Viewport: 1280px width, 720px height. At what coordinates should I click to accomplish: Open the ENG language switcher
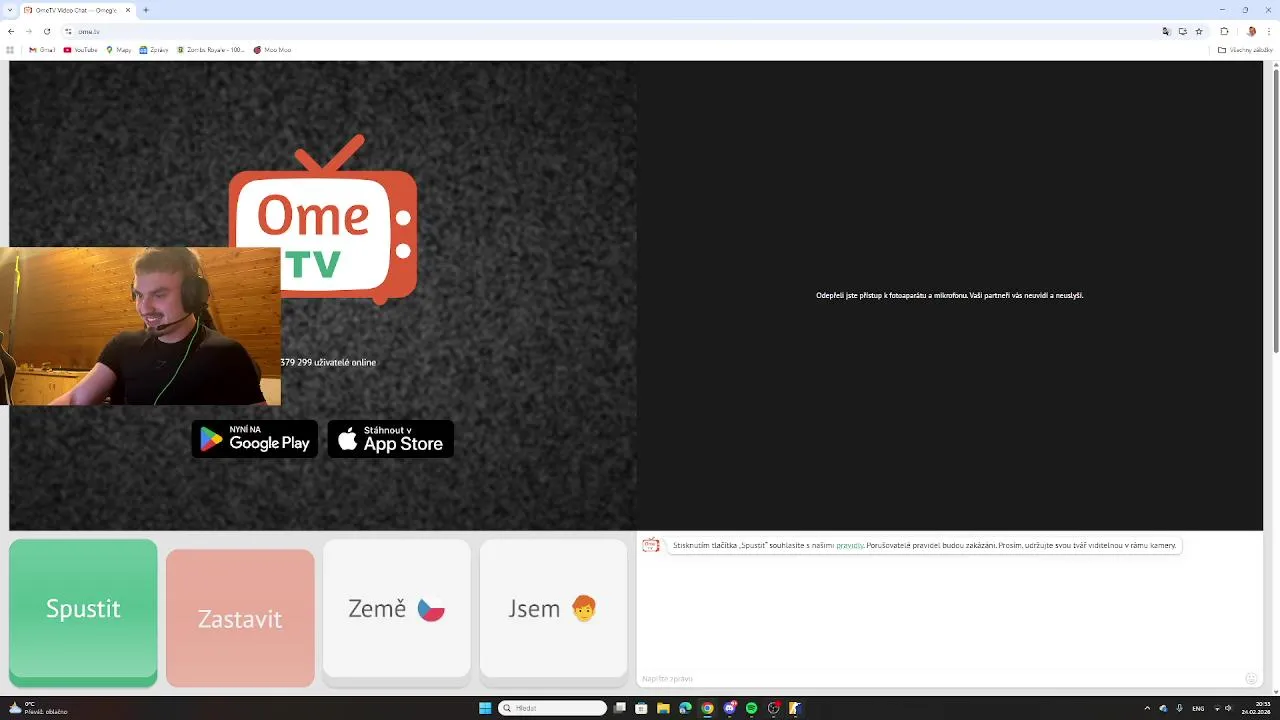tap(1198, 708)
